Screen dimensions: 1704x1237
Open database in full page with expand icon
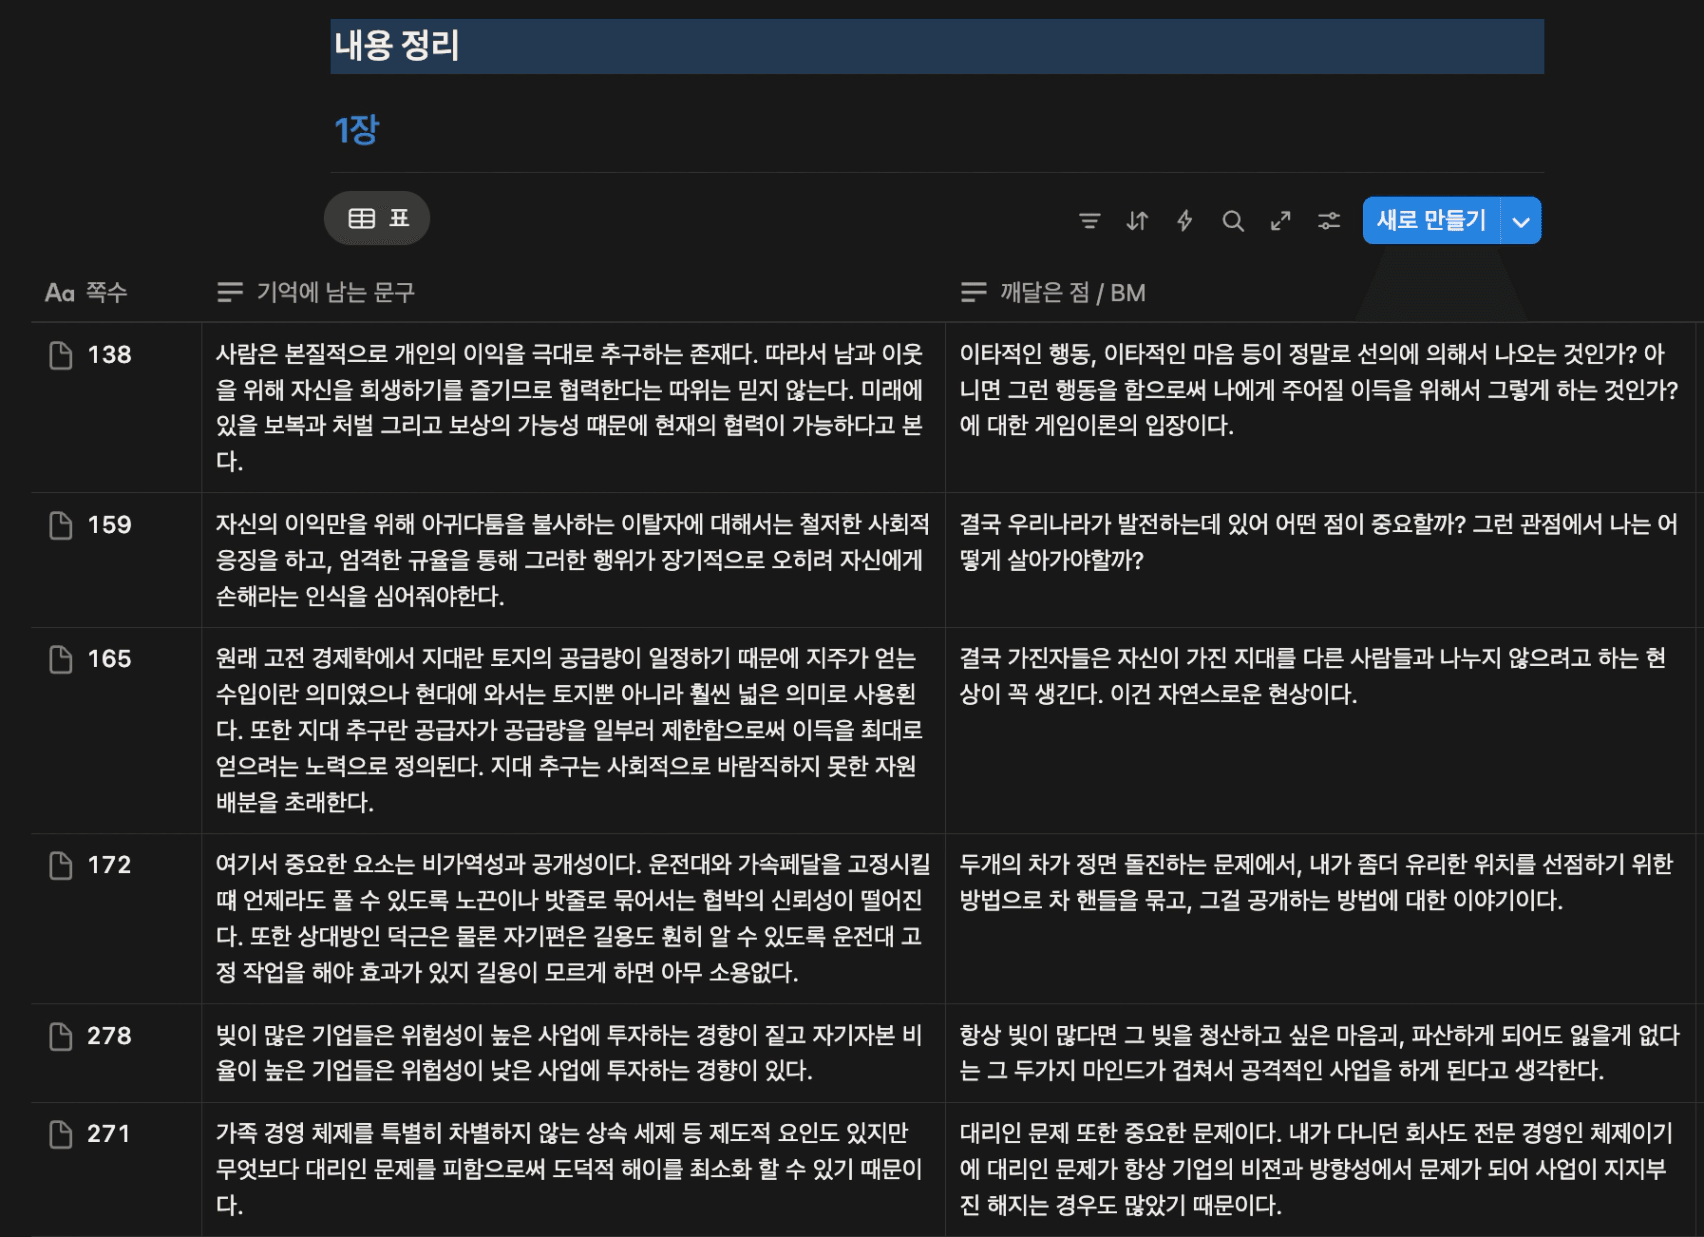[x=1281, y=221]
